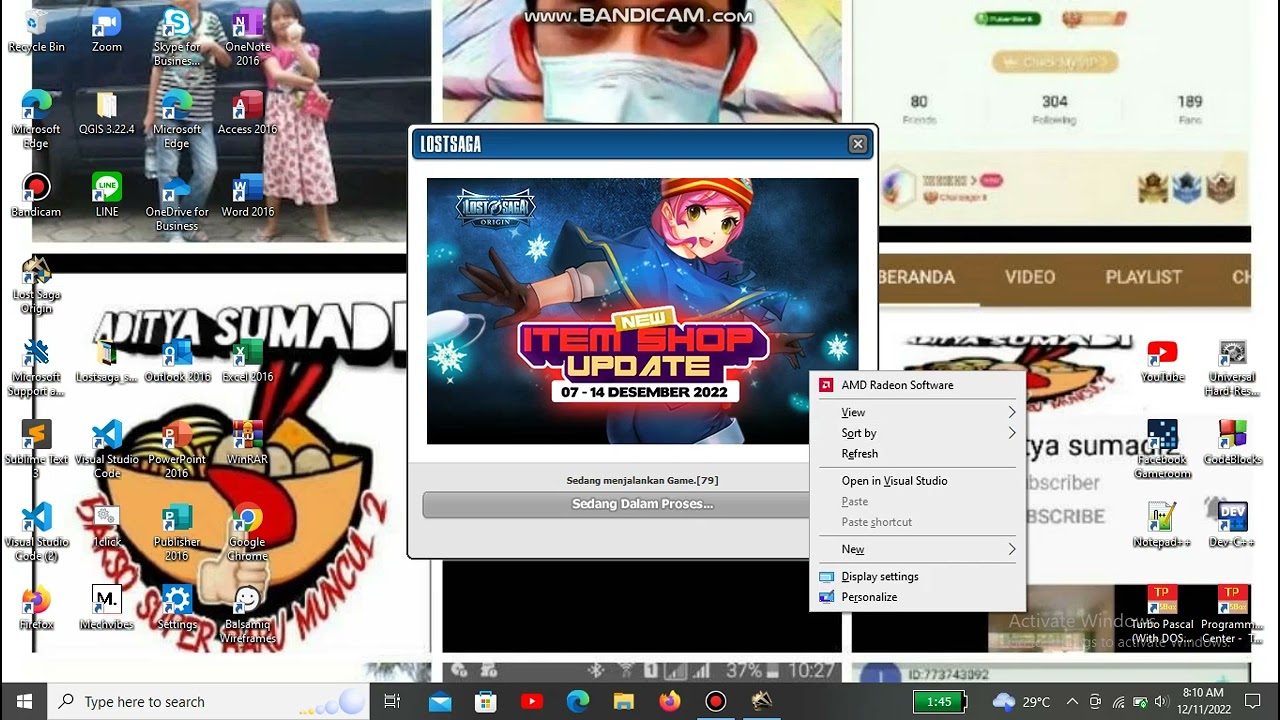This screenshot has height=720, width=1280.
Task: Open Notepad++ desktop icon
Action: point(1162,525)
